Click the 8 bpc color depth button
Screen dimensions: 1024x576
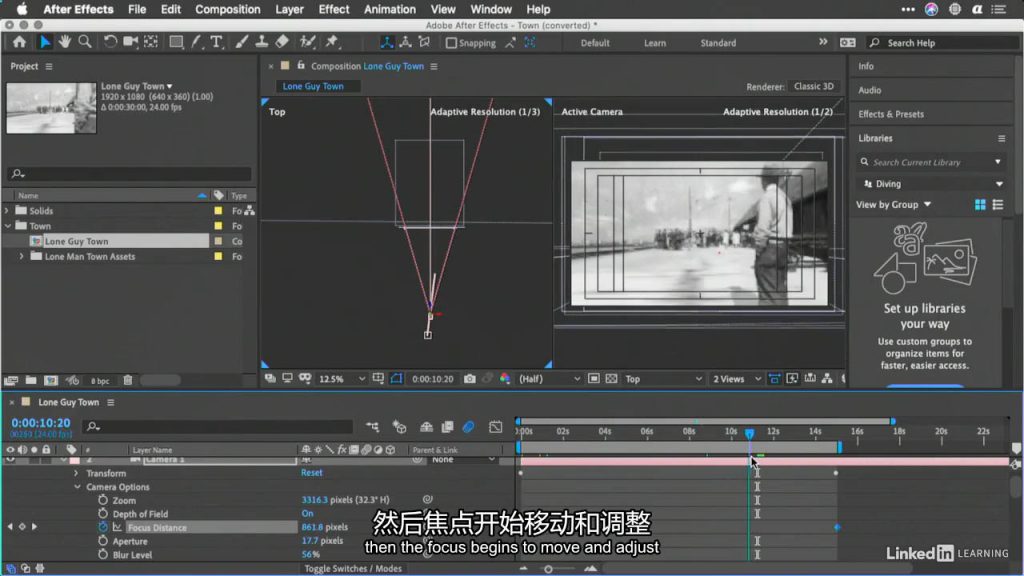(x=100, y=381)
